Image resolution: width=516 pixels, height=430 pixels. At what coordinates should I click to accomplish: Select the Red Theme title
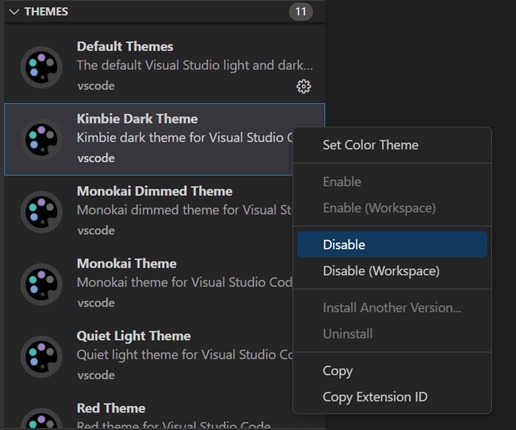(111, 408)
